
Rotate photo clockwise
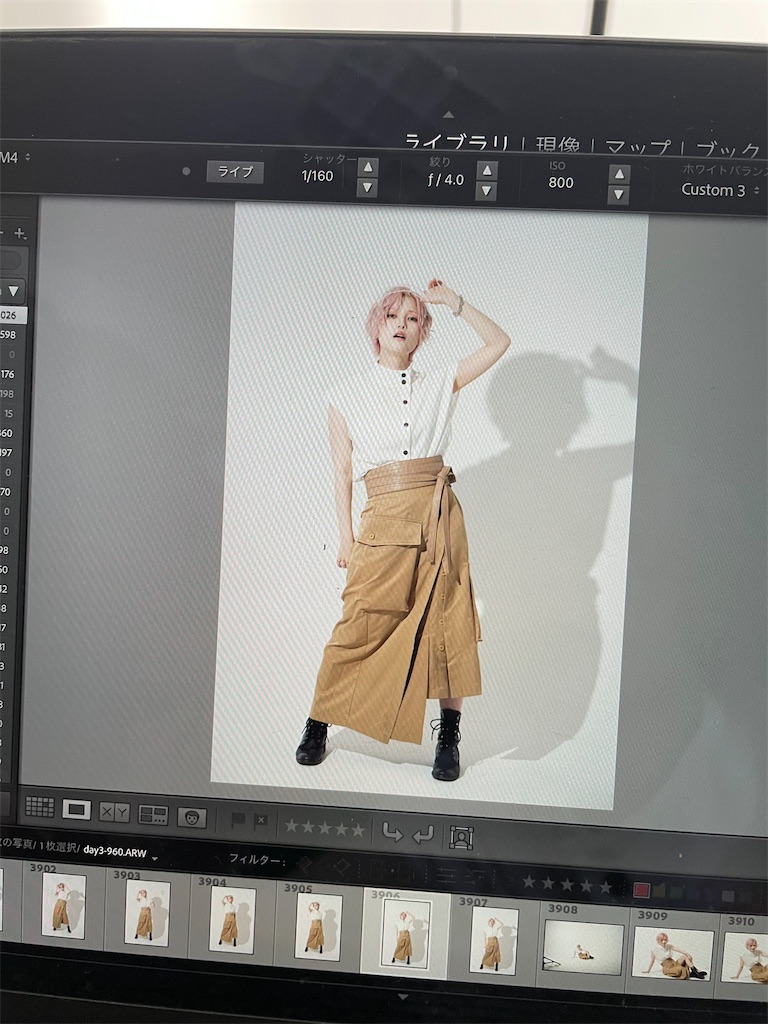pos(423,834)
